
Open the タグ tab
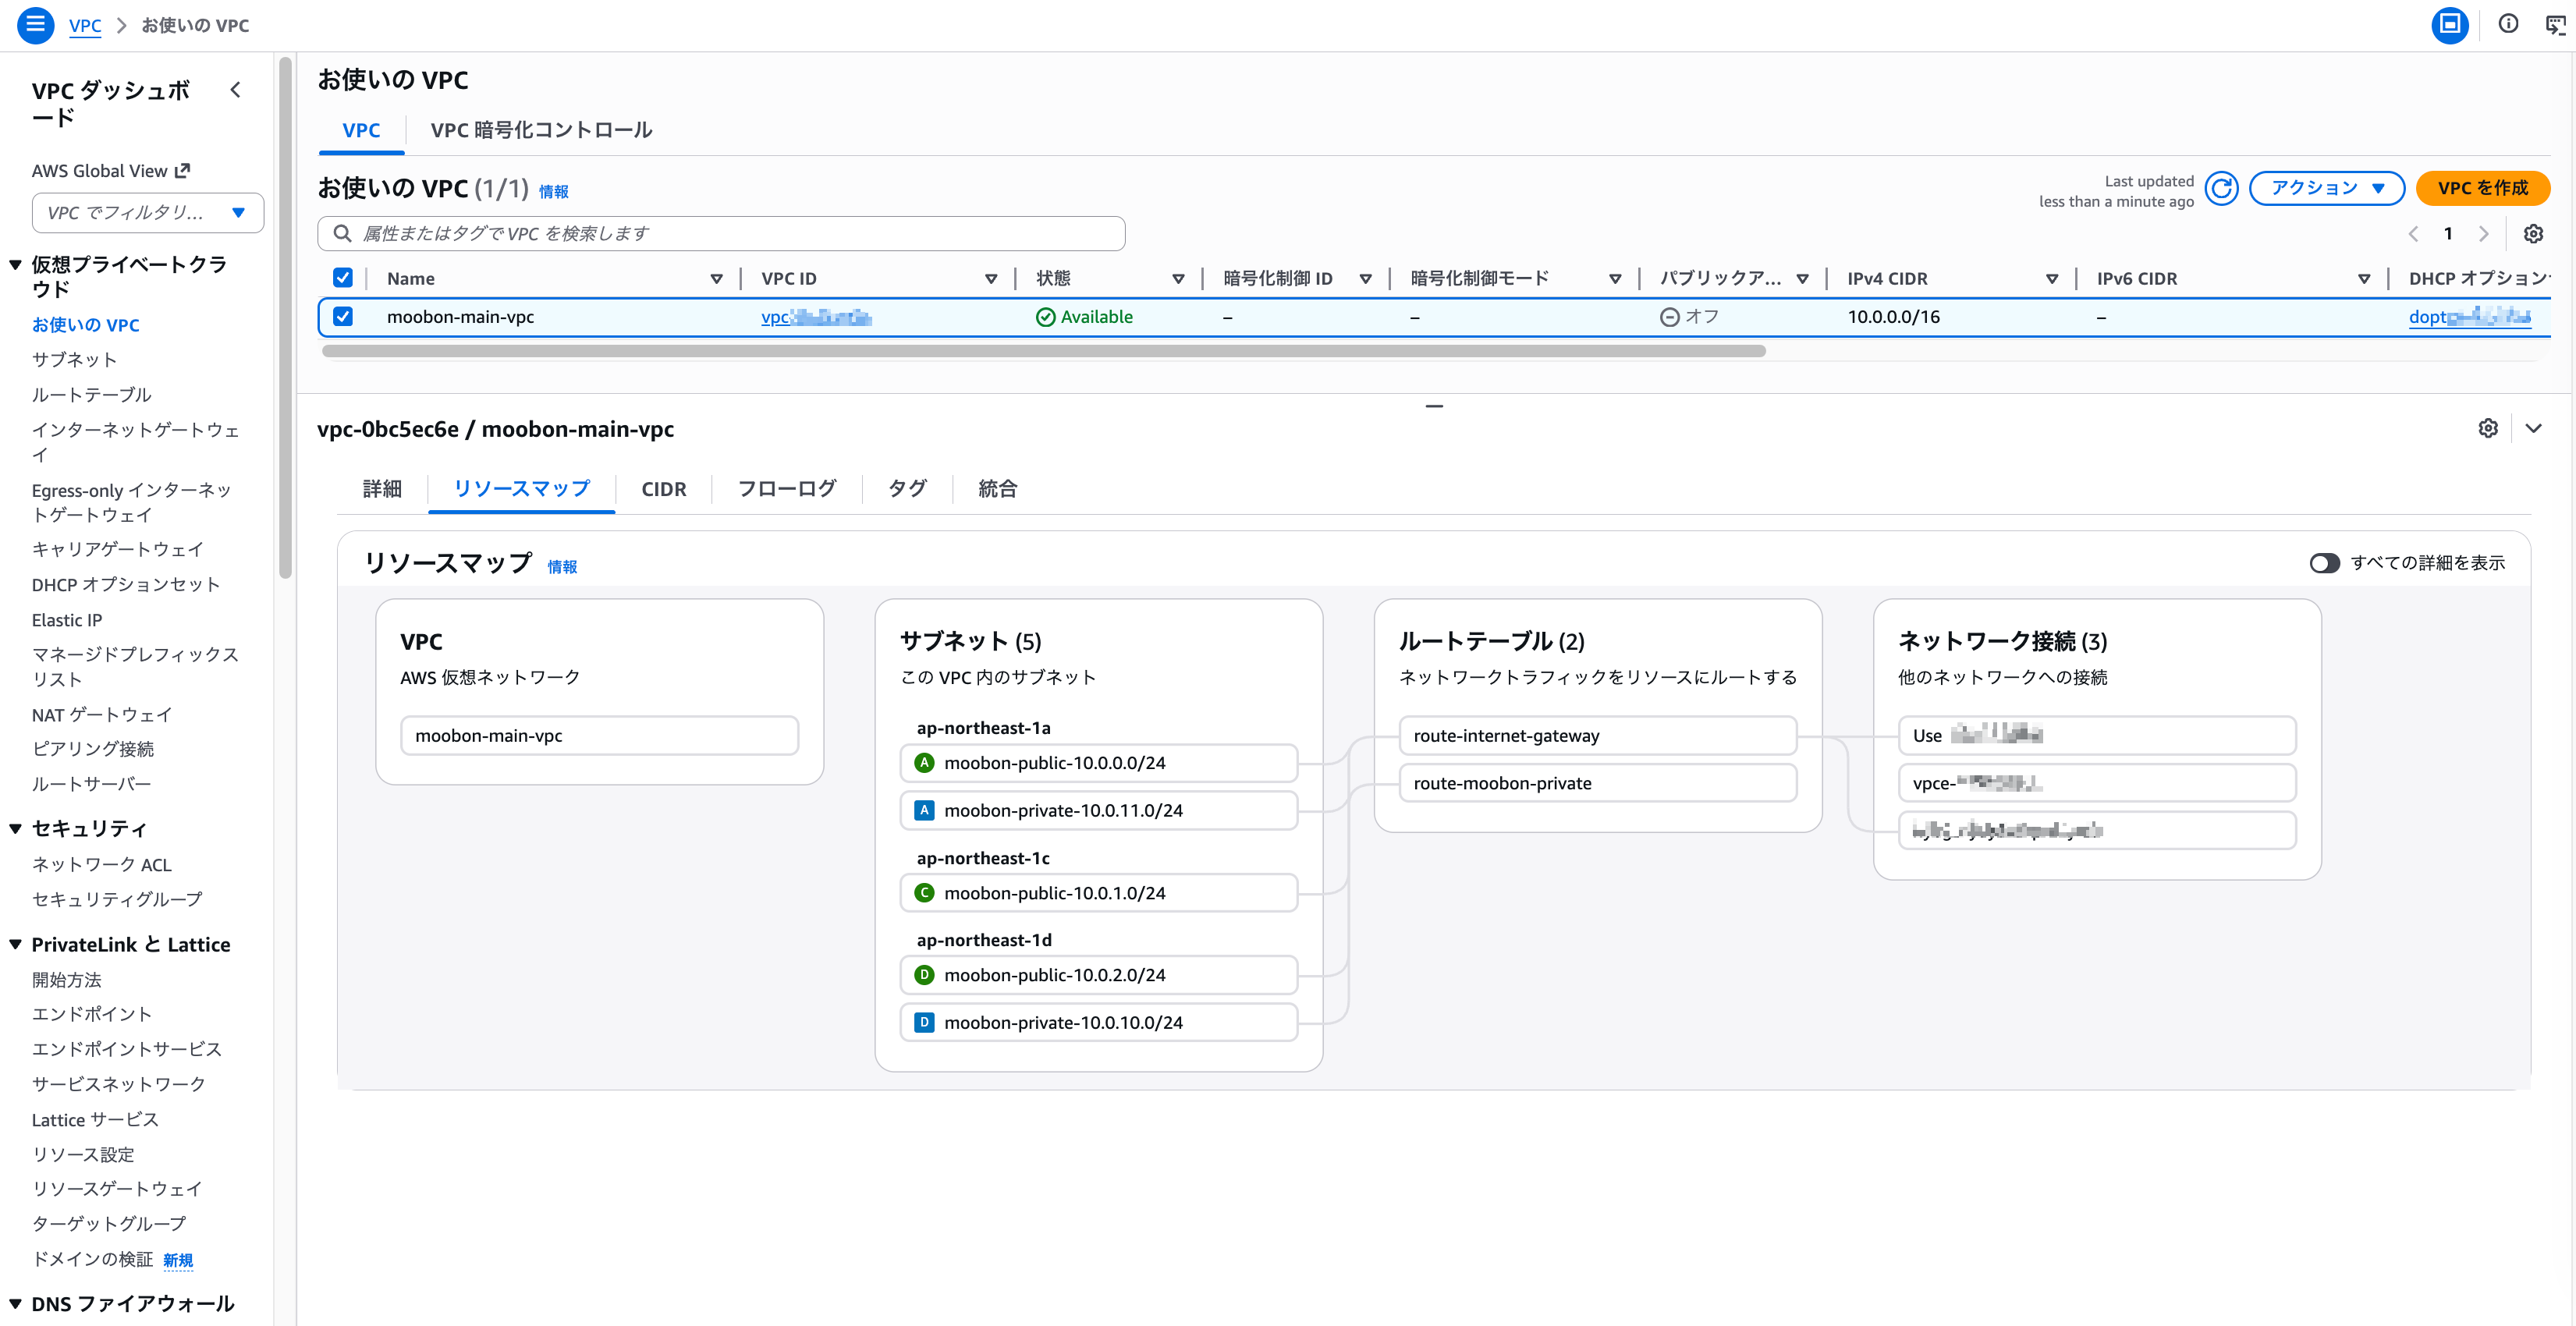(x=907, y=489)
